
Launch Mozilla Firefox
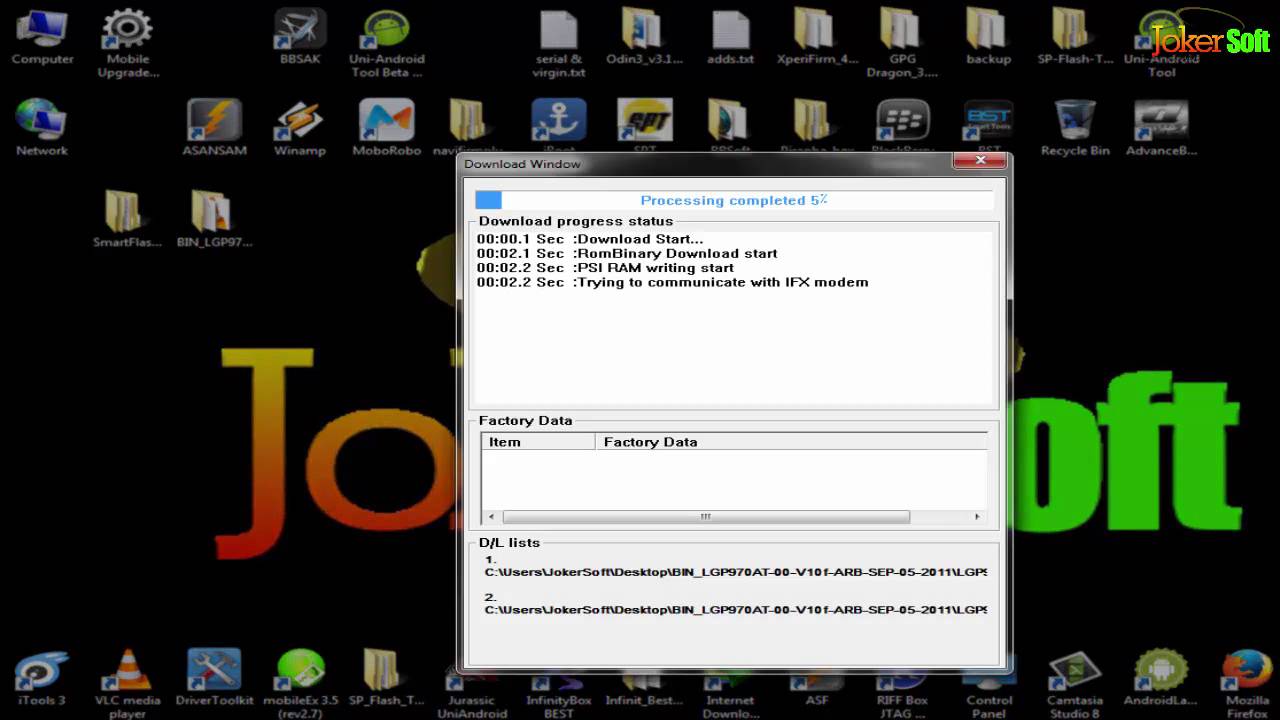coord(1247,683)
